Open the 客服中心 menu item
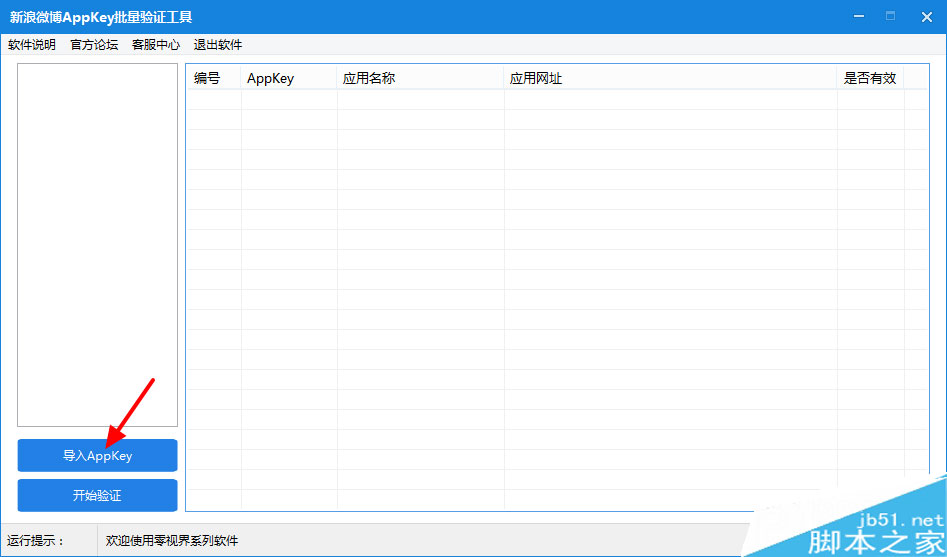The height and width of the screenshot is (557, 947). coord(156,45)
